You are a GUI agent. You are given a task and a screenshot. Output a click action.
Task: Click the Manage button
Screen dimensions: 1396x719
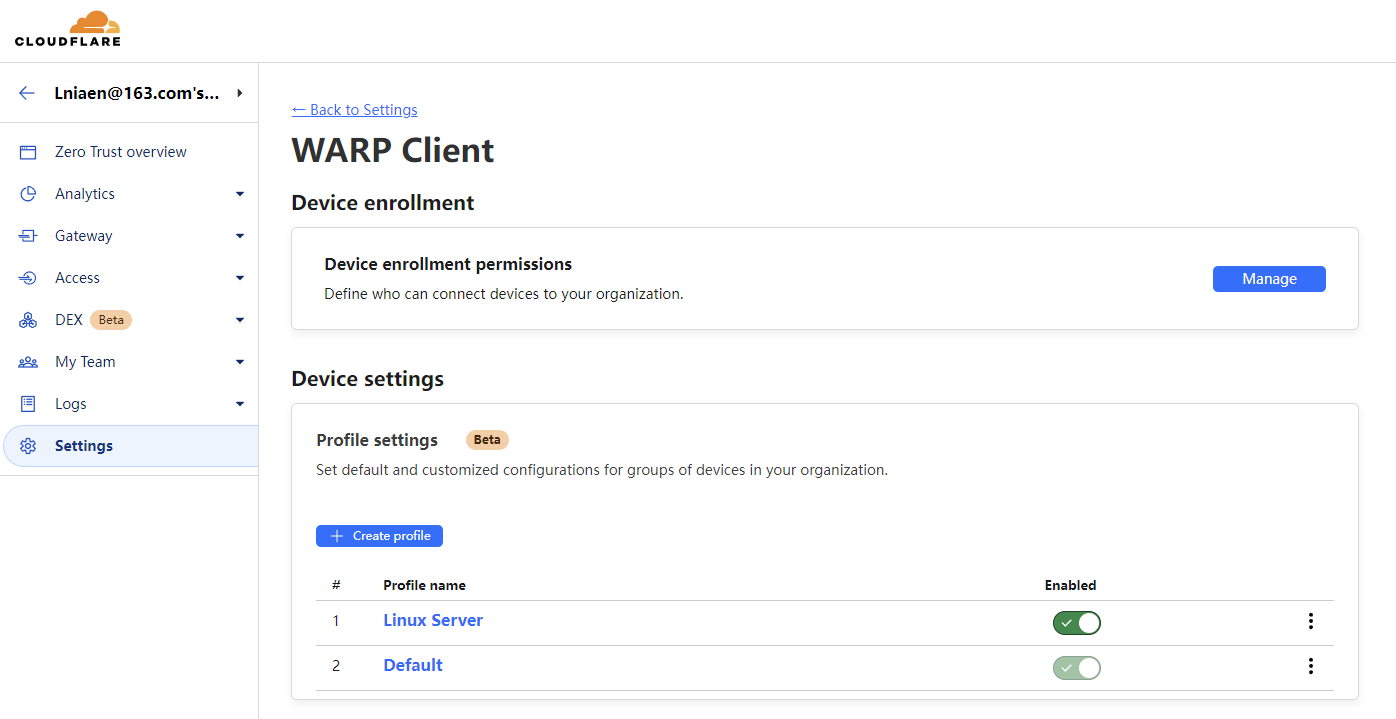click(x=1269, y=279)
